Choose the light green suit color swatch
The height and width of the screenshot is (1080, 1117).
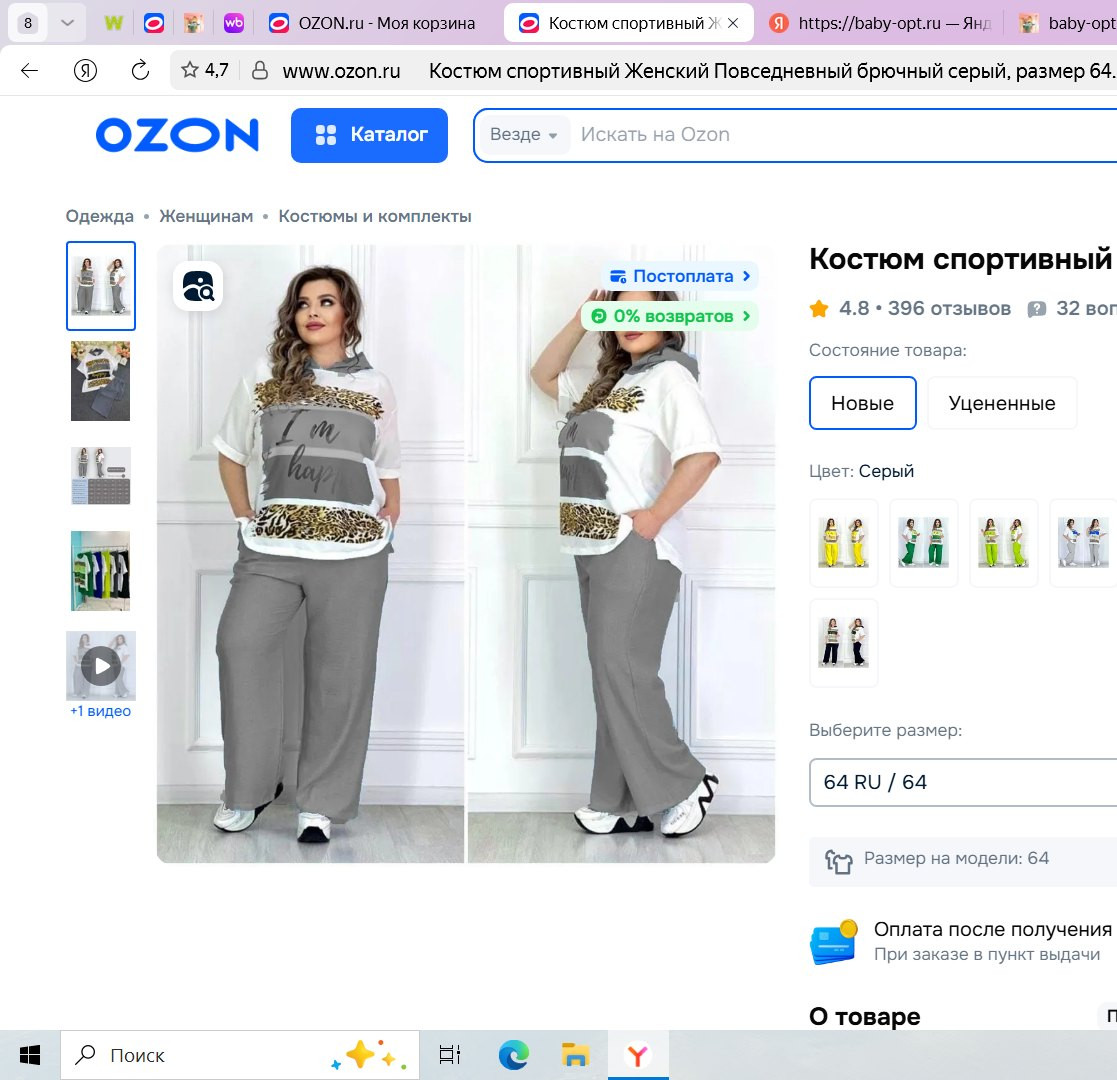pyautogui.click(x=1004, y=543)
